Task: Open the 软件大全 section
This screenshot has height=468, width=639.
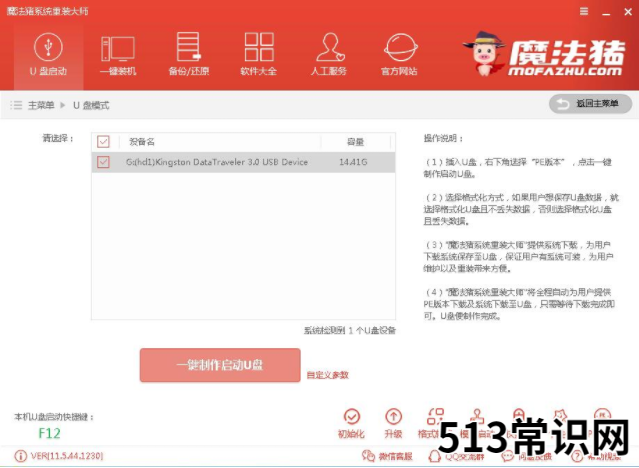Action: click(258, 55)
